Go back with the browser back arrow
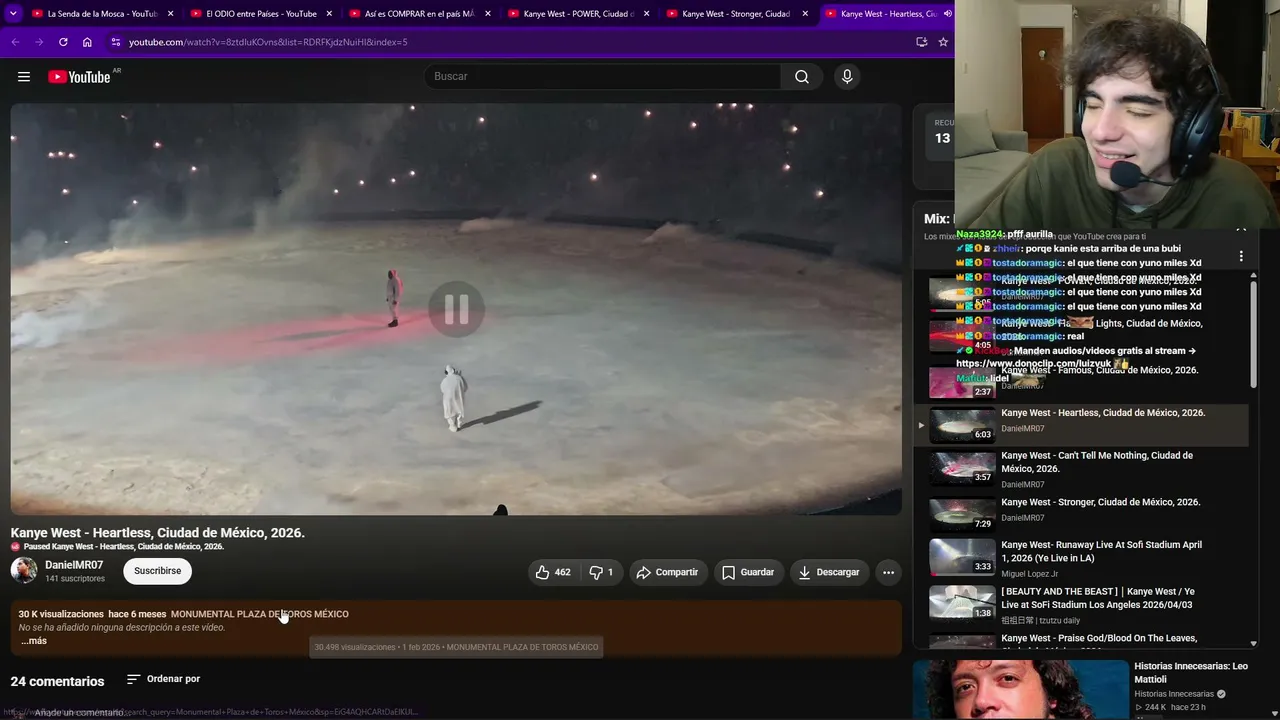The width and height of the screenshot is (1280, 720). point(15,42)
